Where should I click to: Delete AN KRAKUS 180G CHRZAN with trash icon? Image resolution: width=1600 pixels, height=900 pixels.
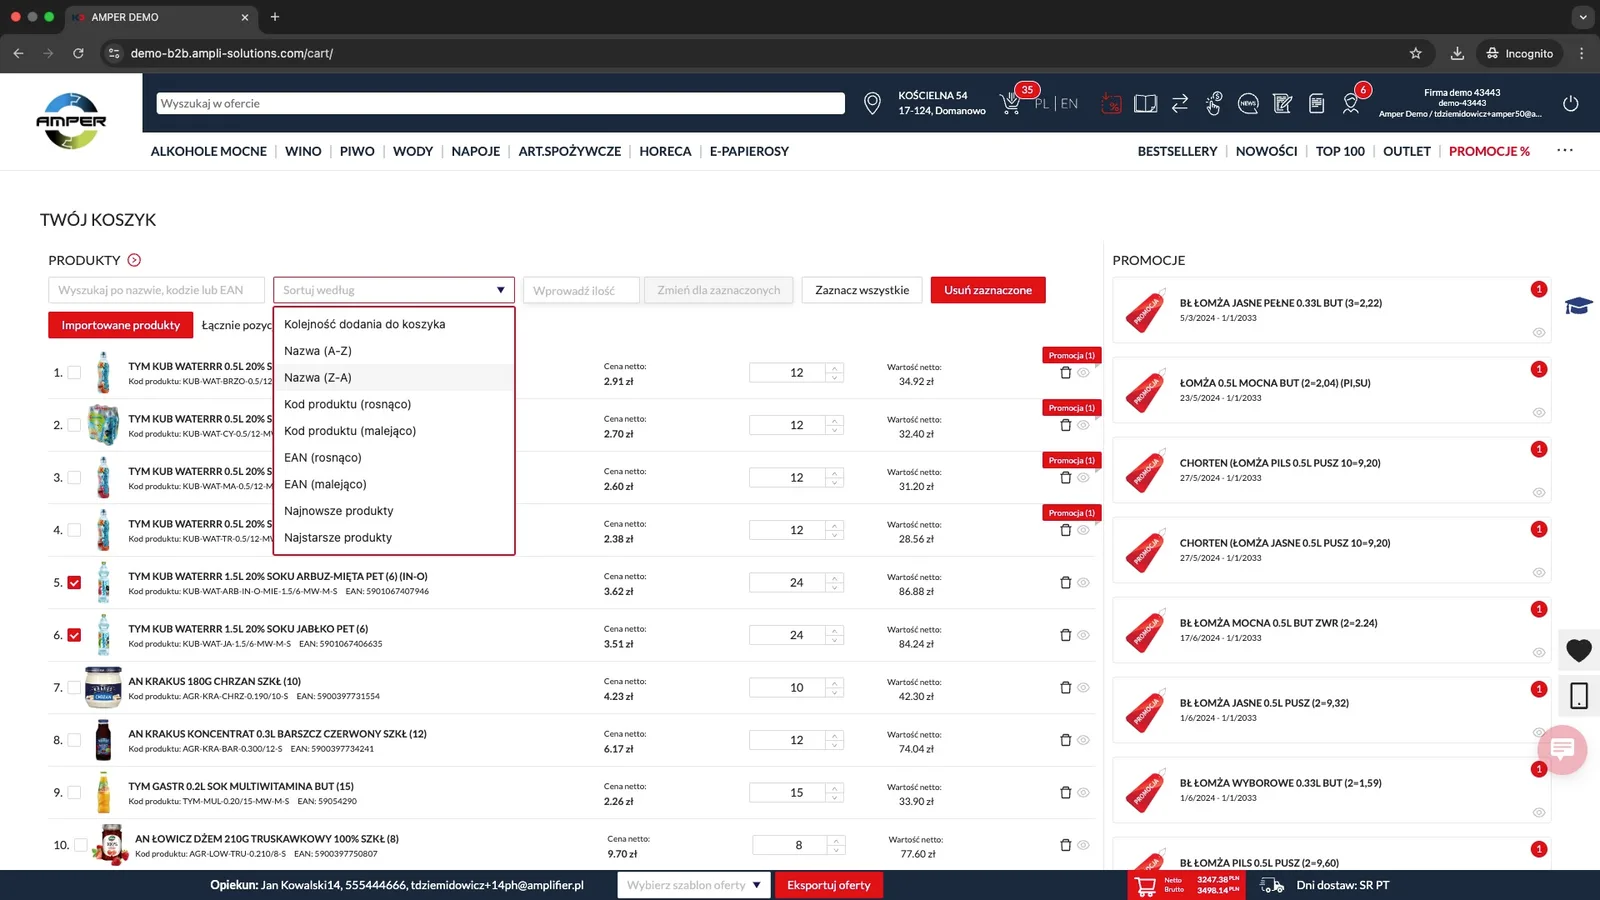(x=1065, y=687)
